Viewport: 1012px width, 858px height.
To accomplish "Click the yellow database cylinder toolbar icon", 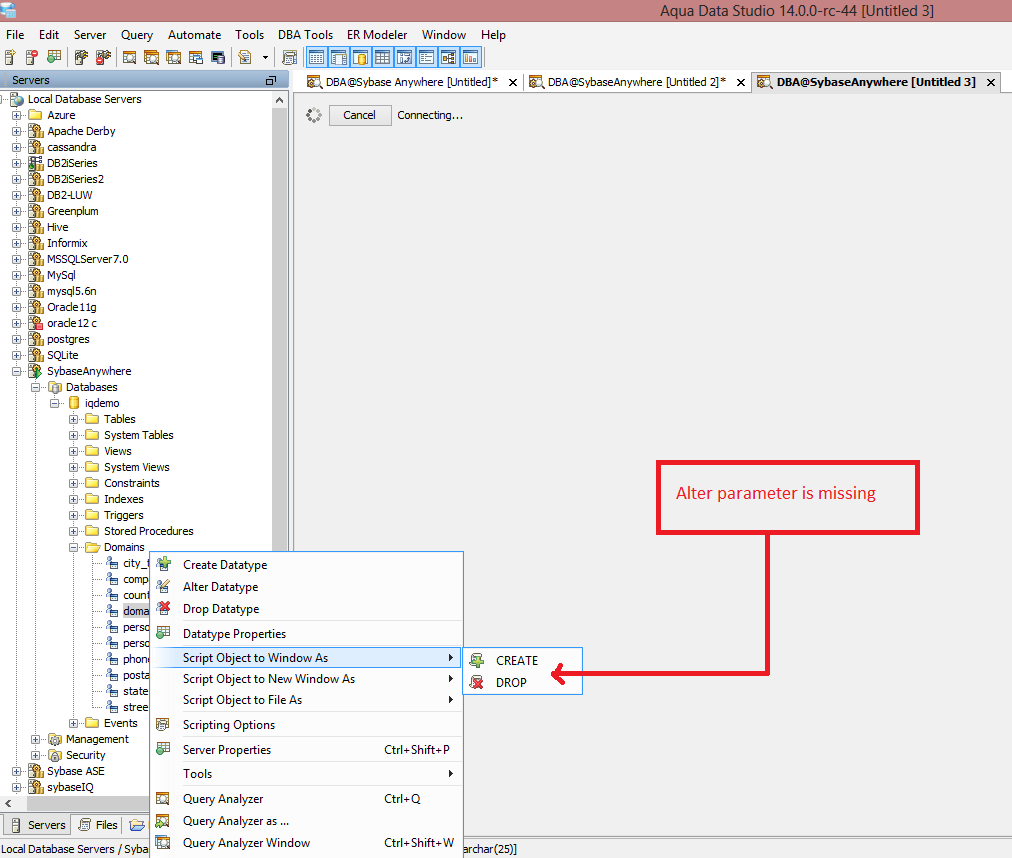I will 361,57.
